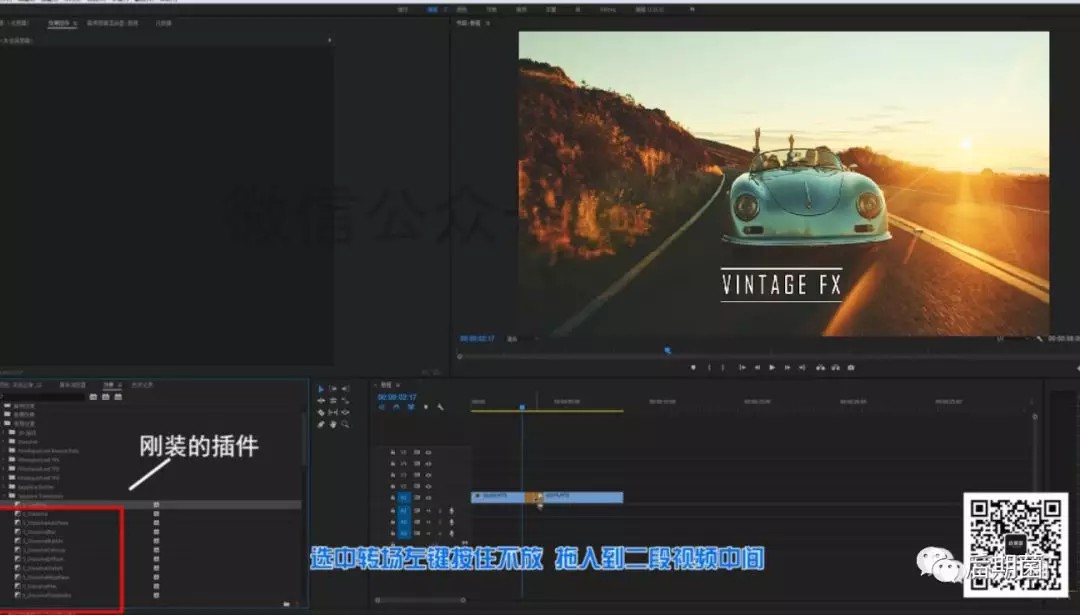Select the Razor tool in tools panel

pyautogui.click(x=321, y=412)
